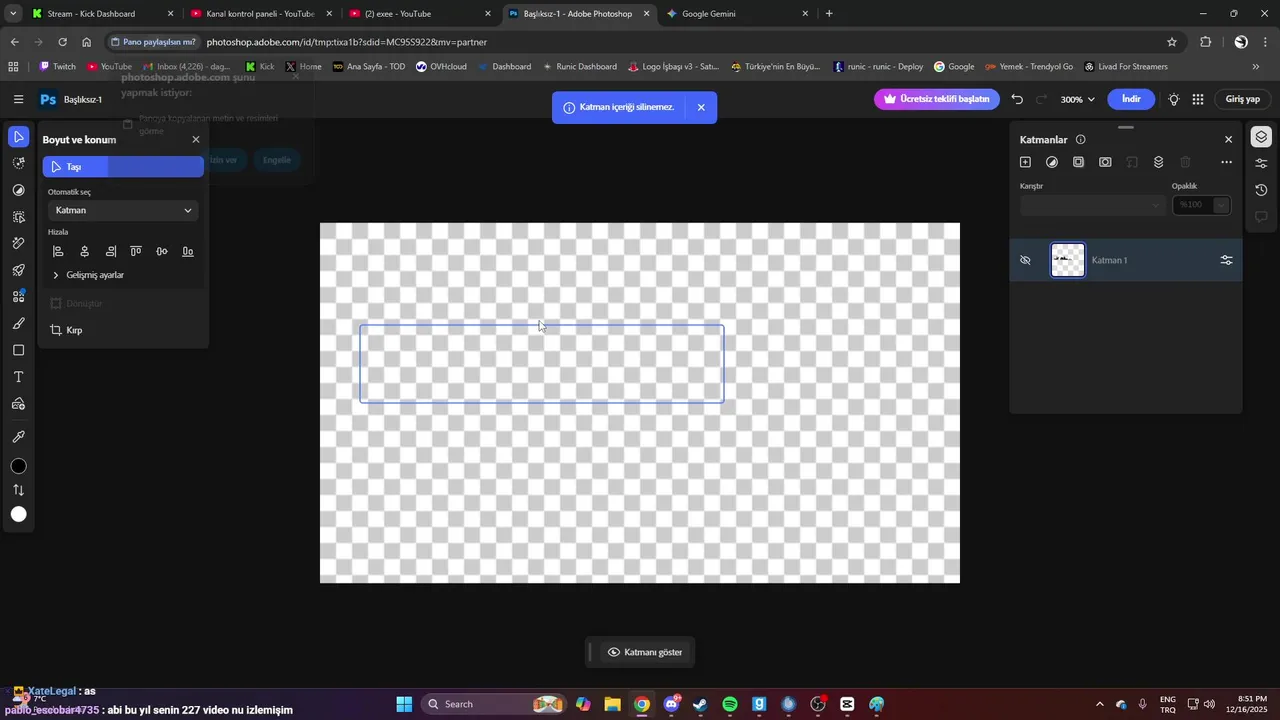The width and height of the screenshot is (1280, 720).
Task: Select the object selection tool
Action: point(18,217)
